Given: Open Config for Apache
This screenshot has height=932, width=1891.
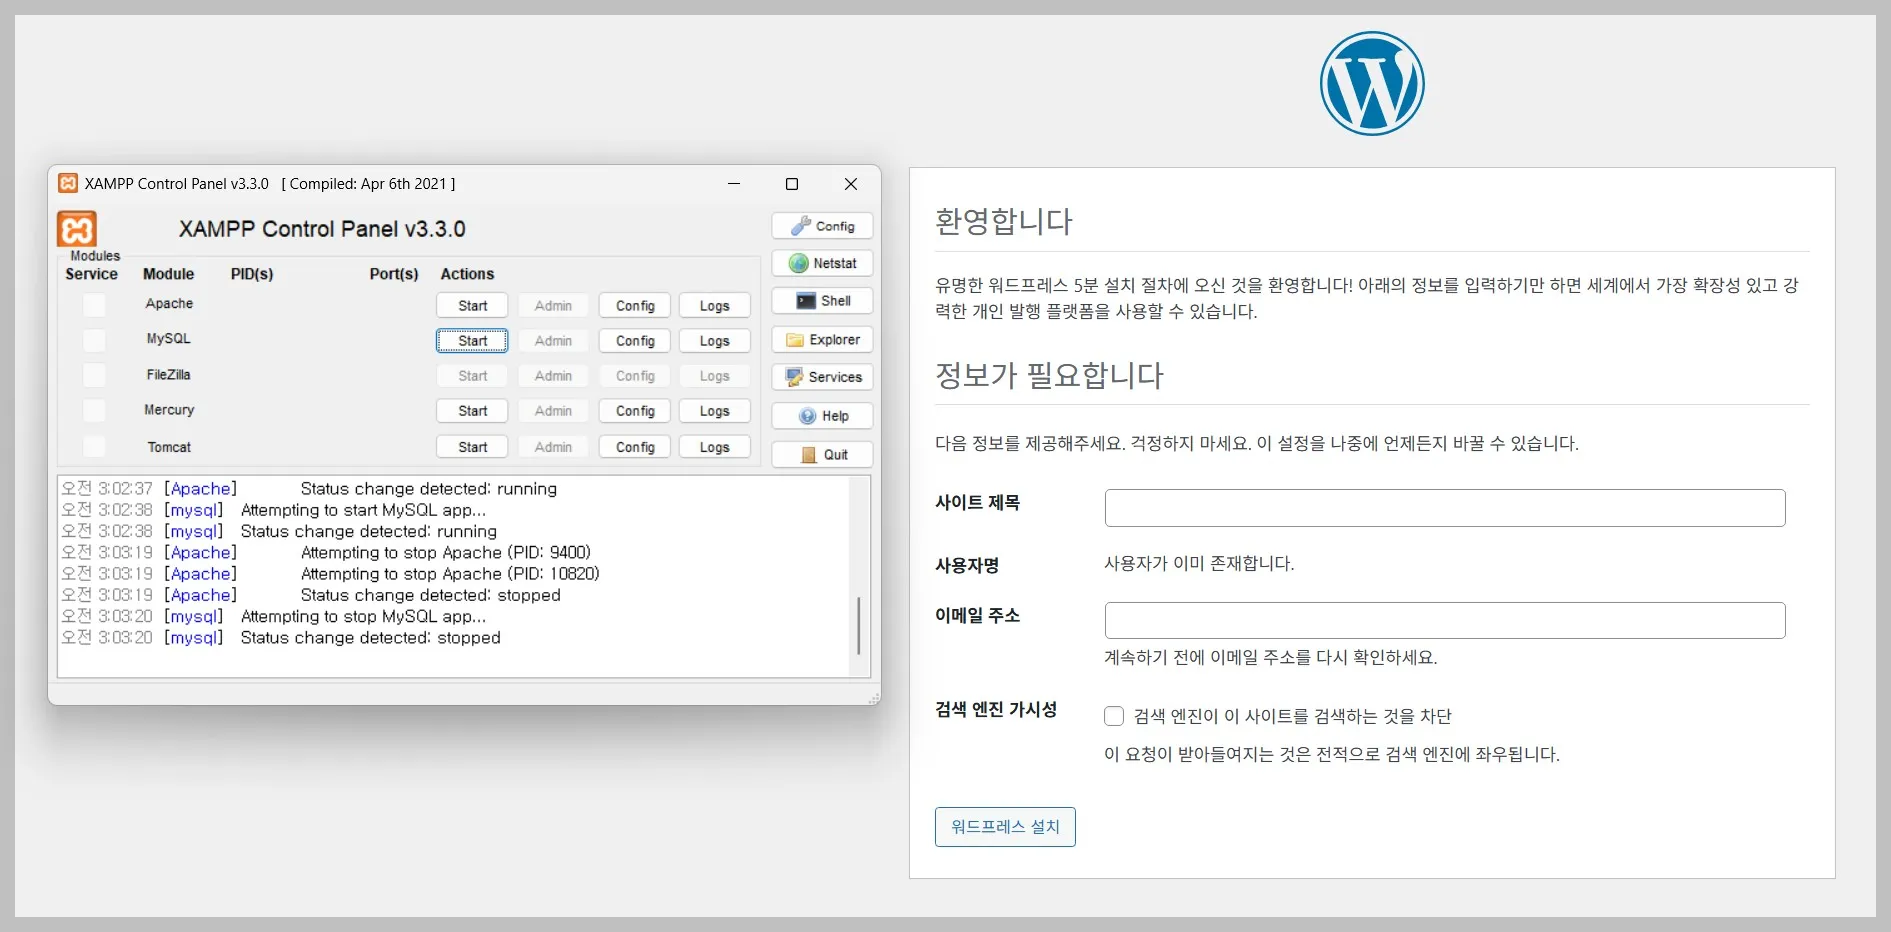Looking at the screenshot, I should 635,306.
